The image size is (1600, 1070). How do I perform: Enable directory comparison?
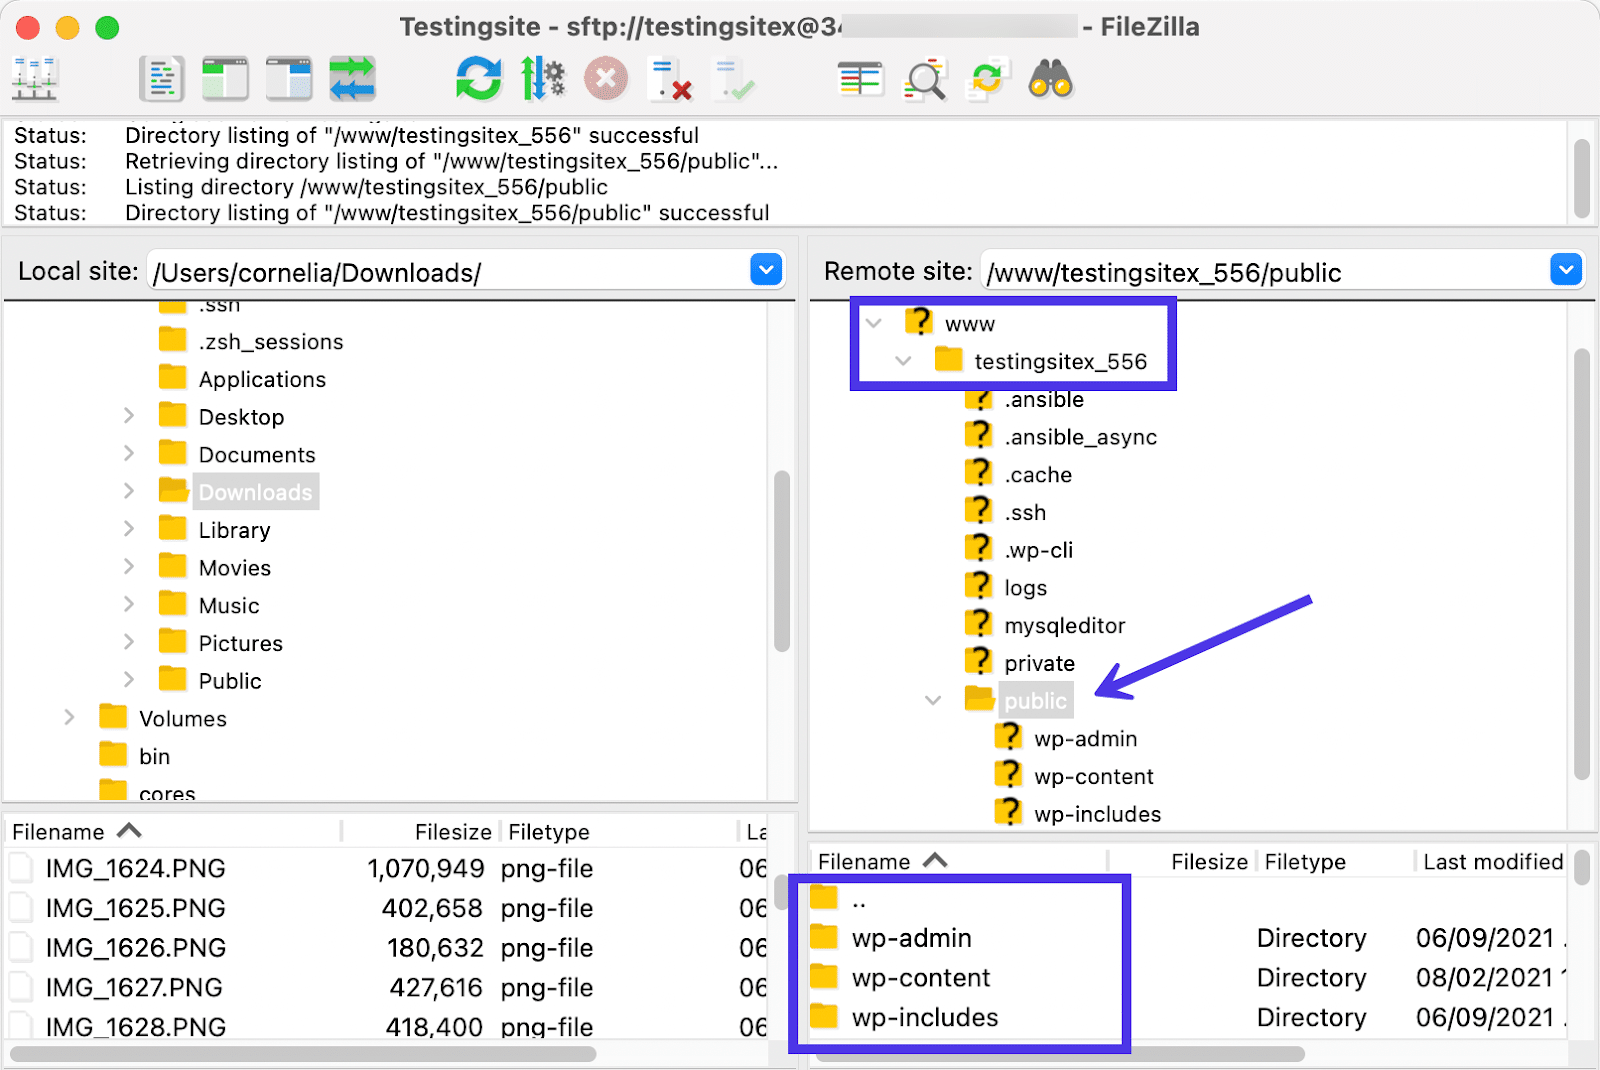860,78
